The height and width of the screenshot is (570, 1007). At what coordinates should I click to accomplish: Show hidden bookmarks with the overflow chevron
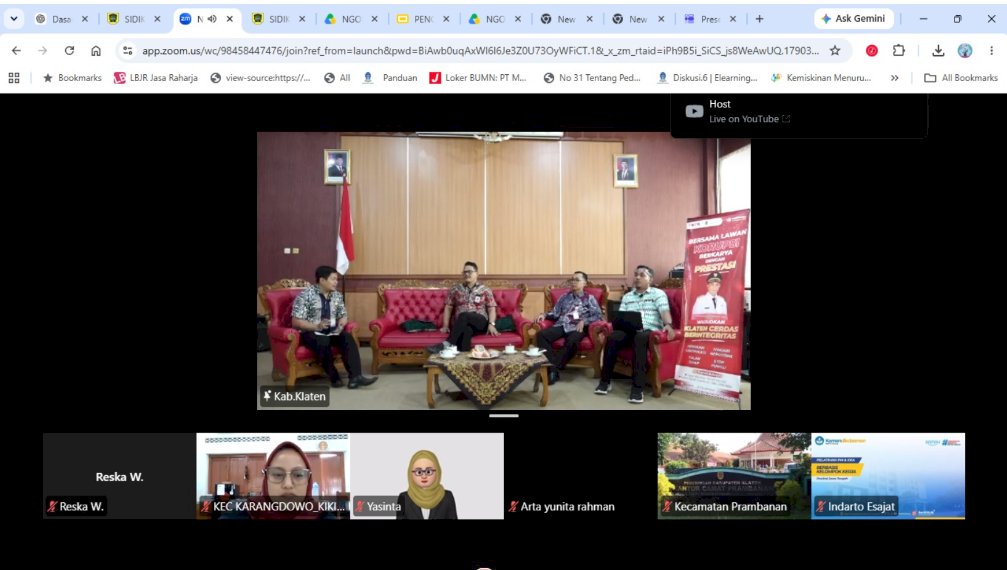point(895,78)
